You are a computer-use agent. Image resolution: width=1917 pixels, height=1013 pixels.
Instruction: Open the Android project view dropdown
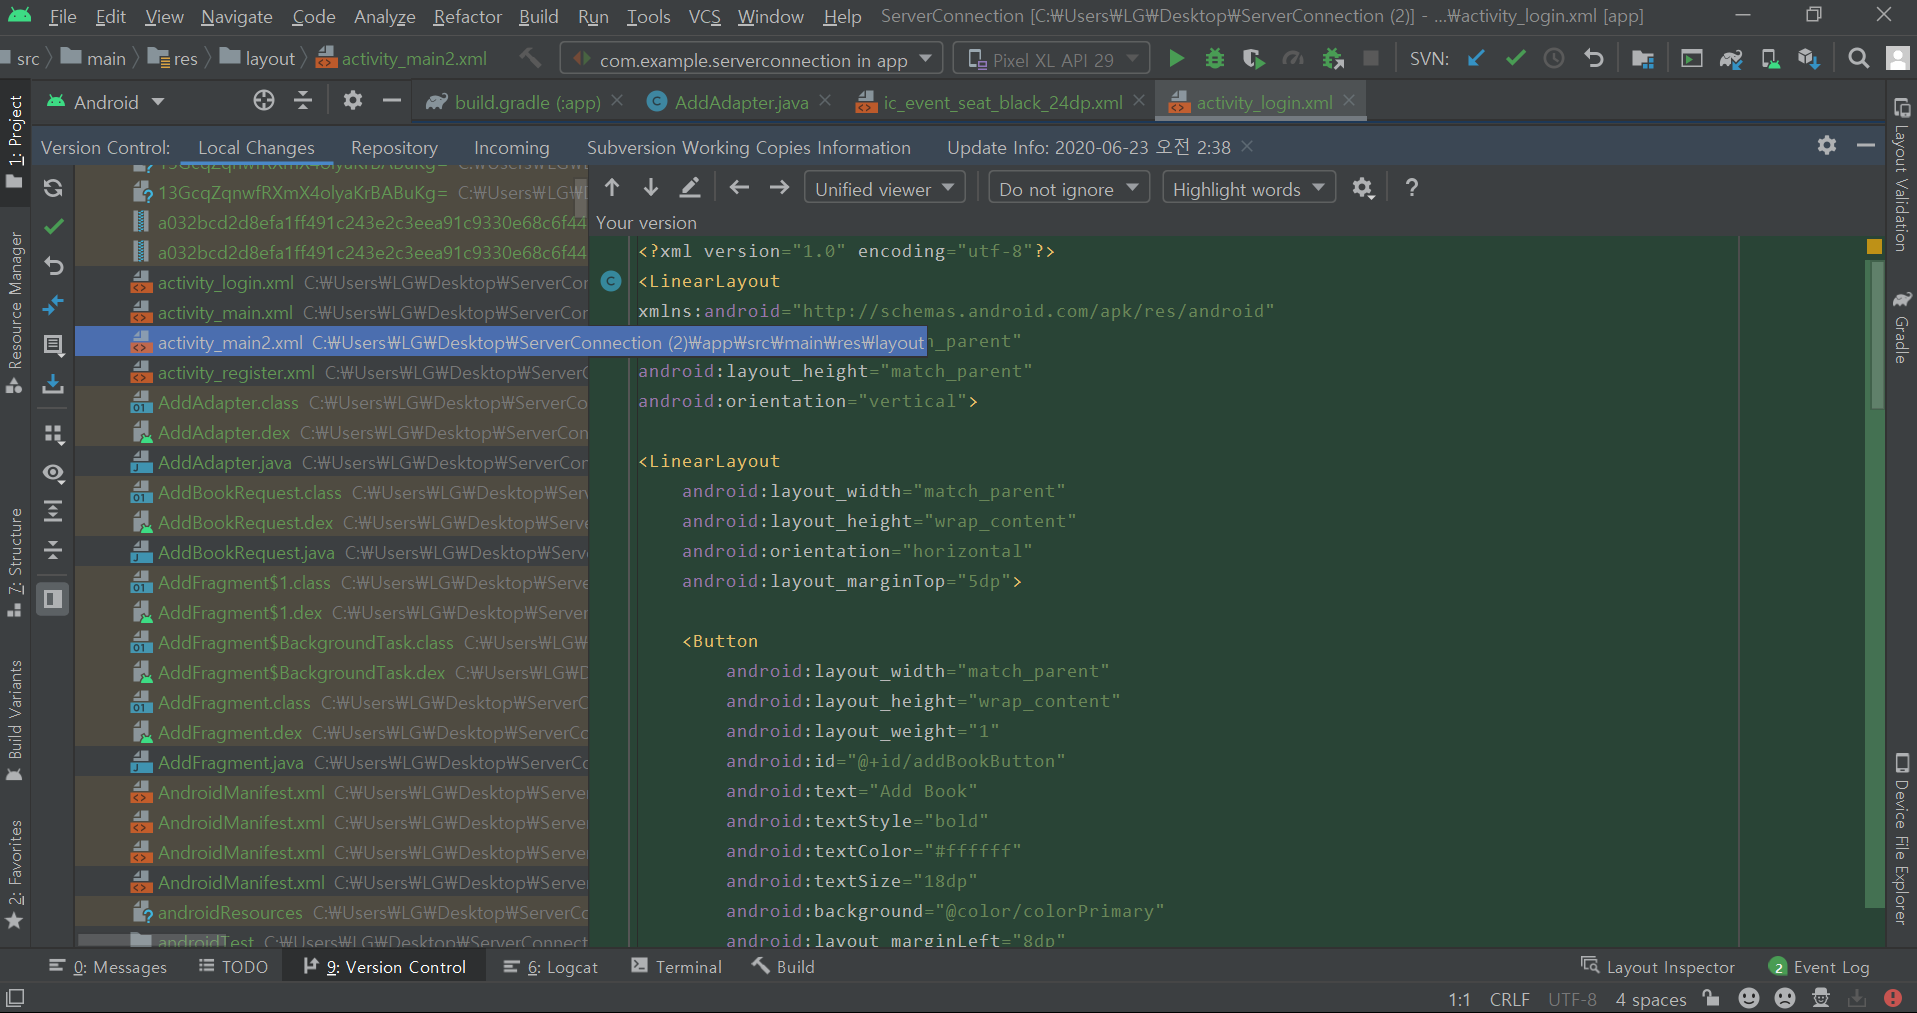pyautogui.click(x=106, y=101)
